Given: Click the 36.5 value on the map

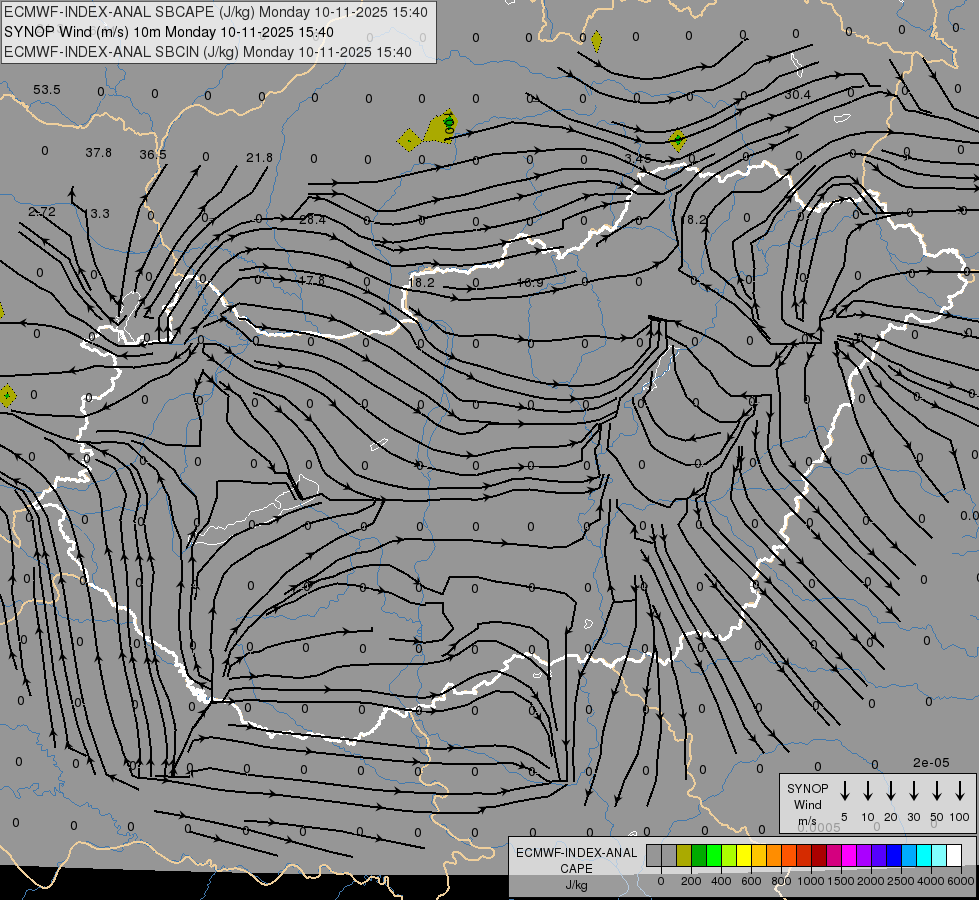Looking at the screenshot, I should coord(153,154).
